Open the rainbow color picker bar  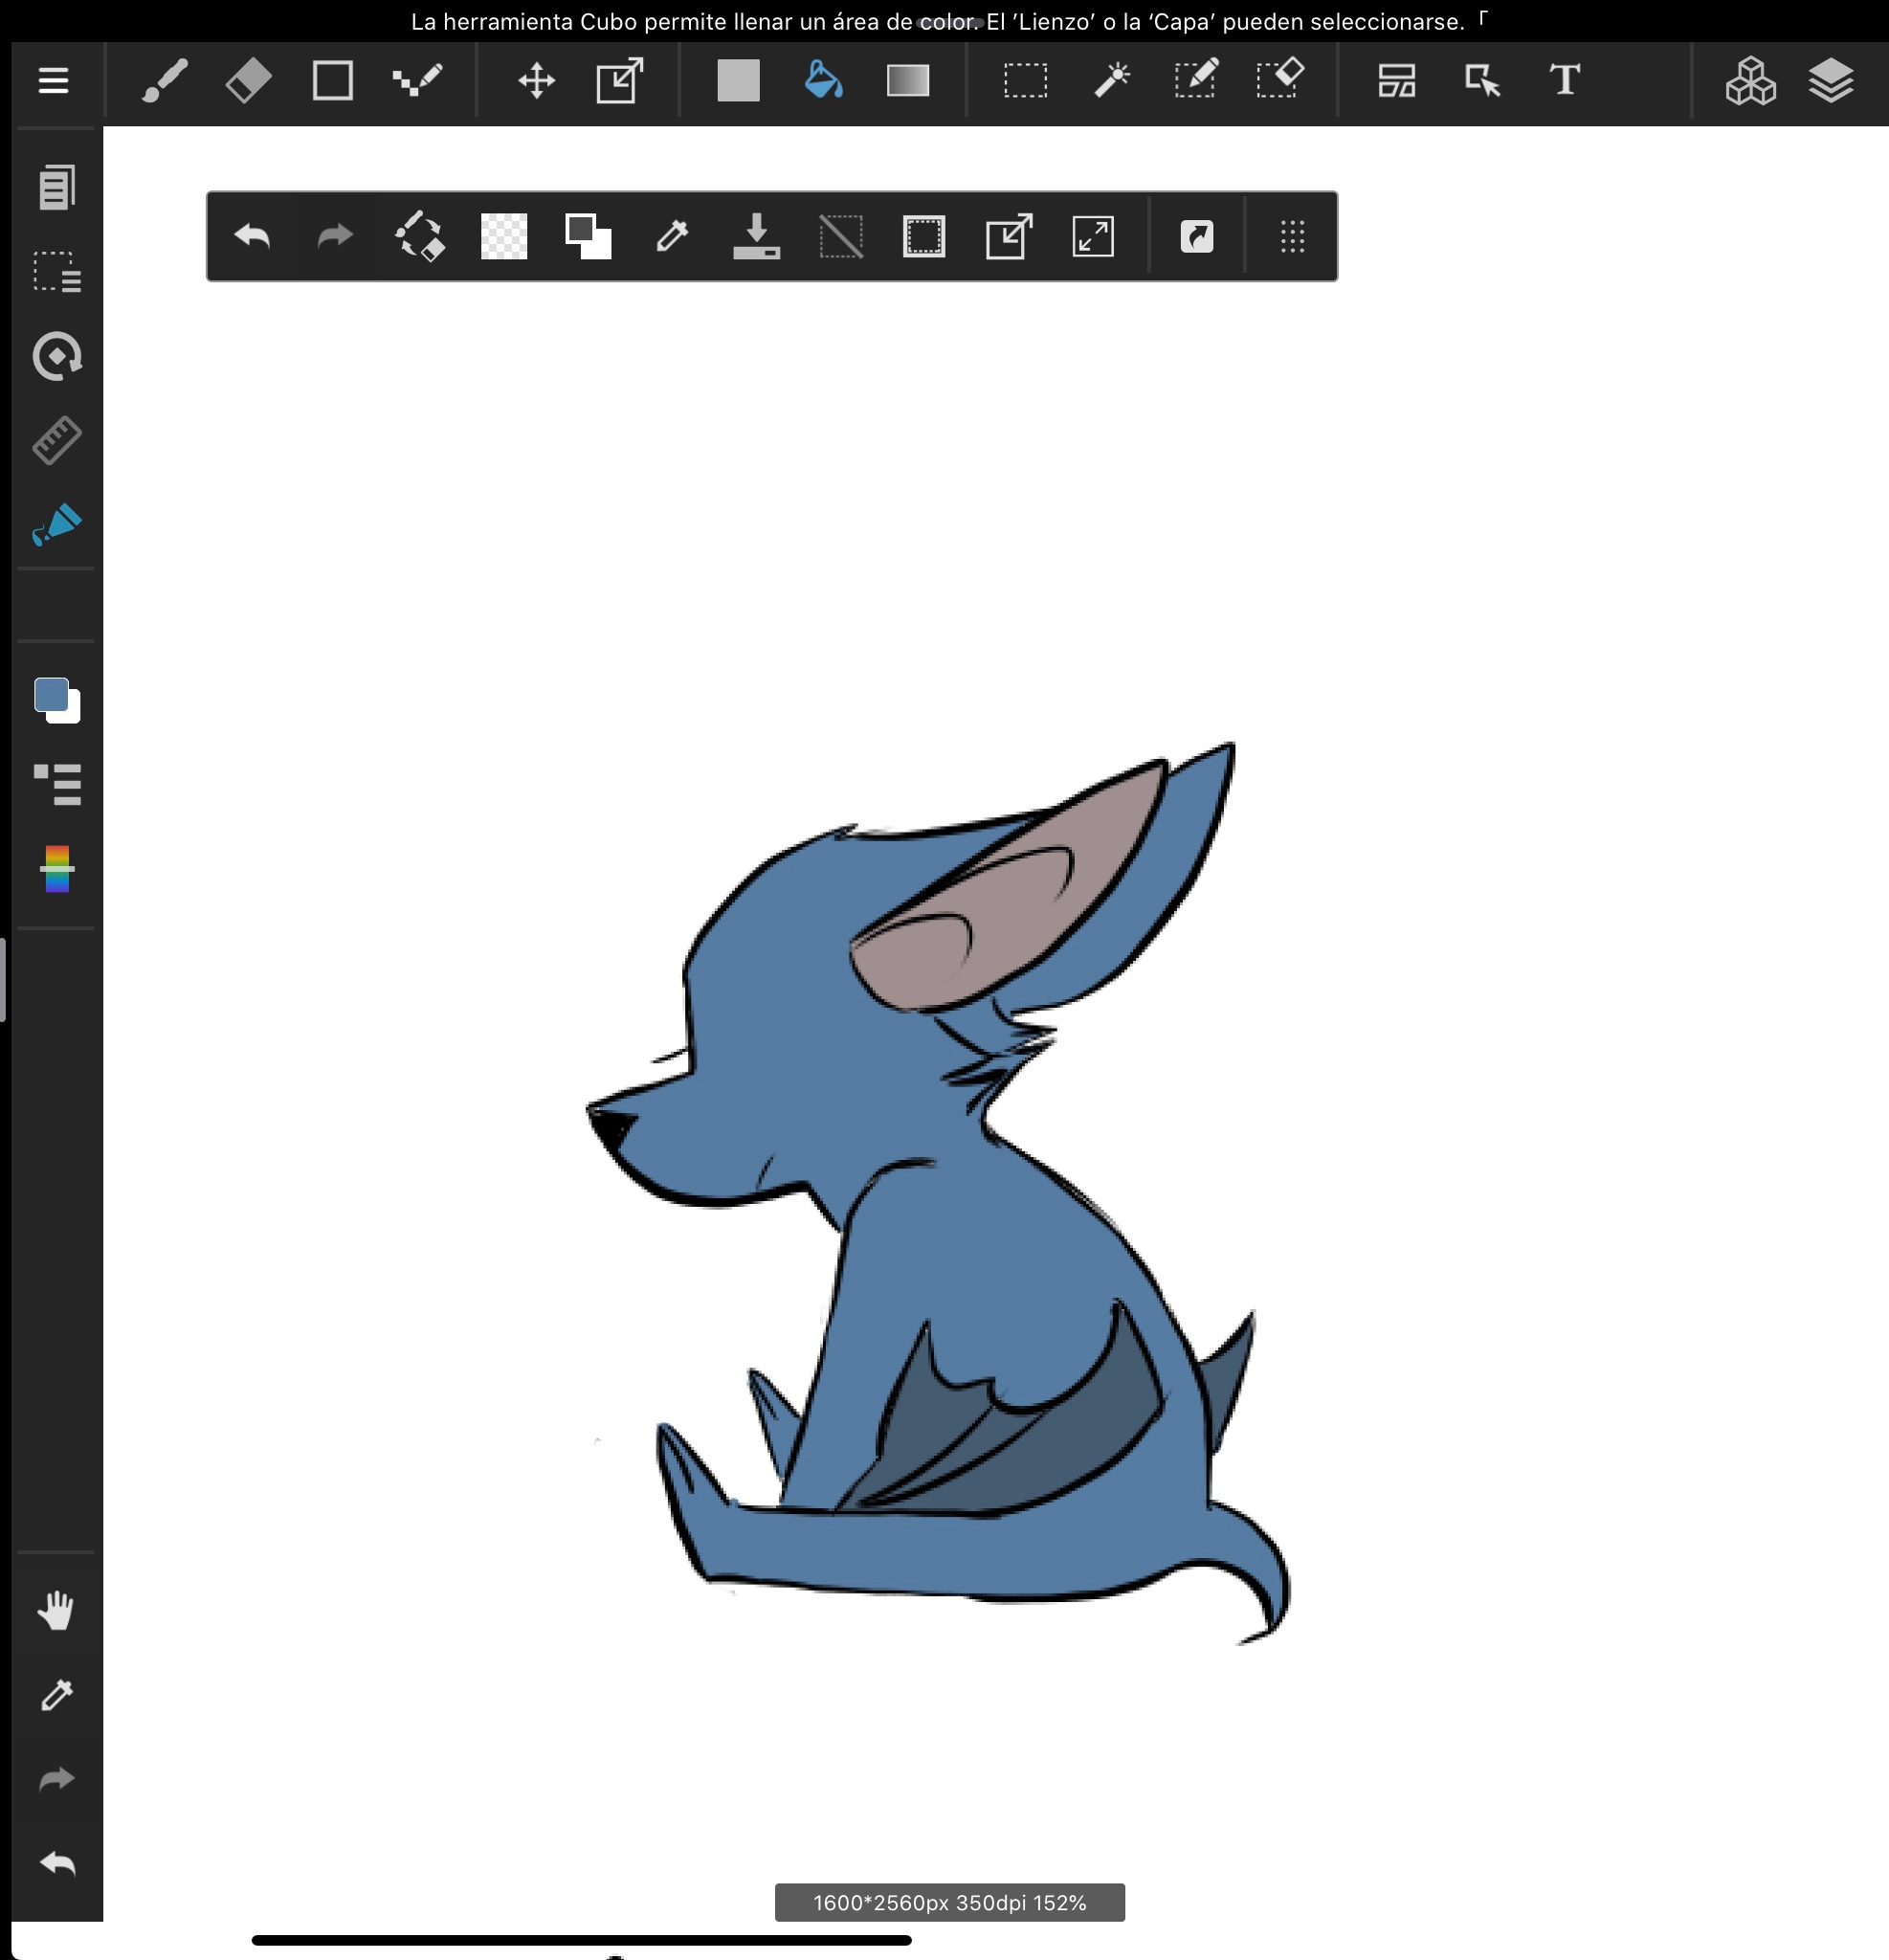57,869
